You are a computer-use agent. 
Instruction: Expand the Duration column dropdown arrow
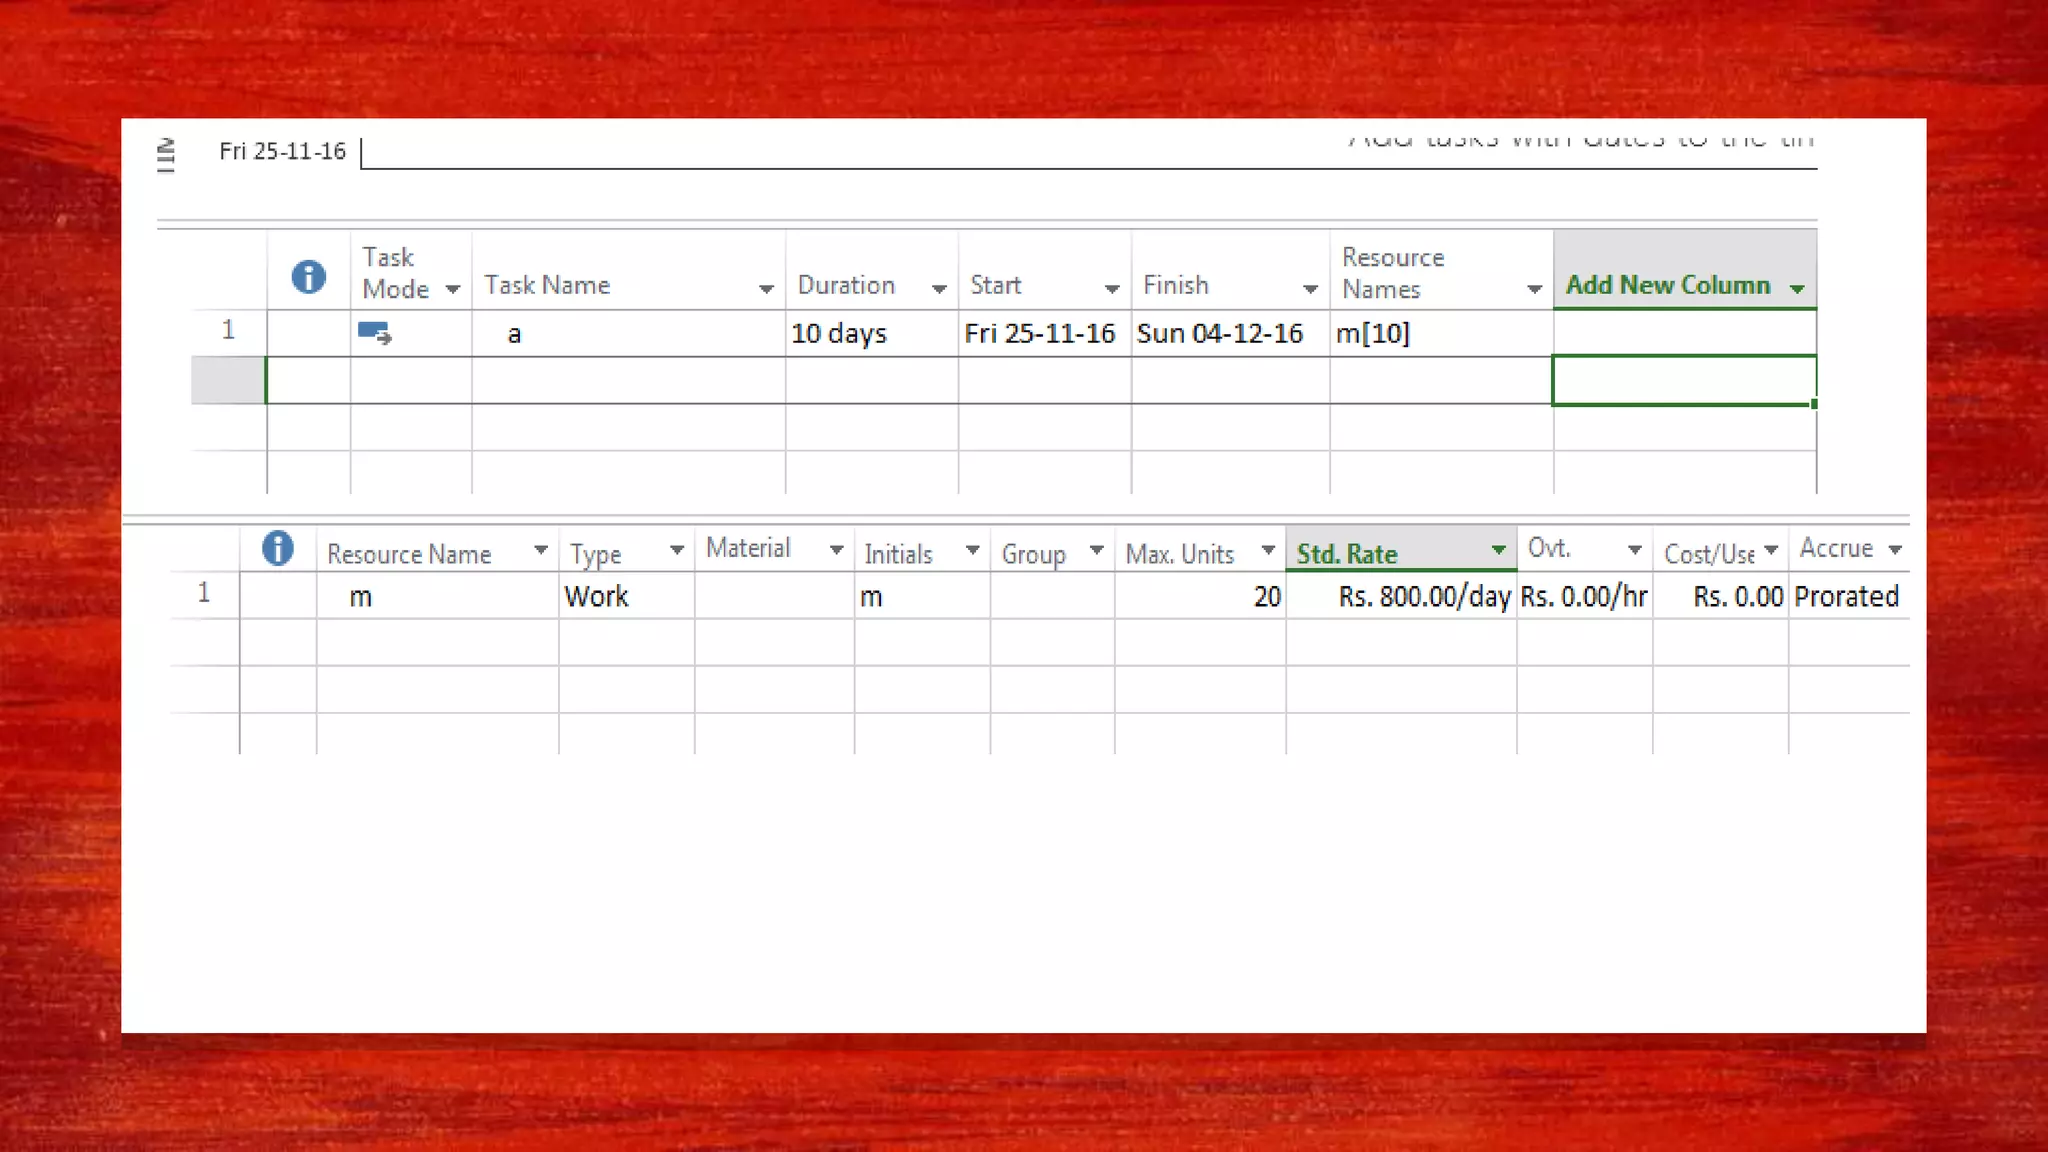point(938,289)
